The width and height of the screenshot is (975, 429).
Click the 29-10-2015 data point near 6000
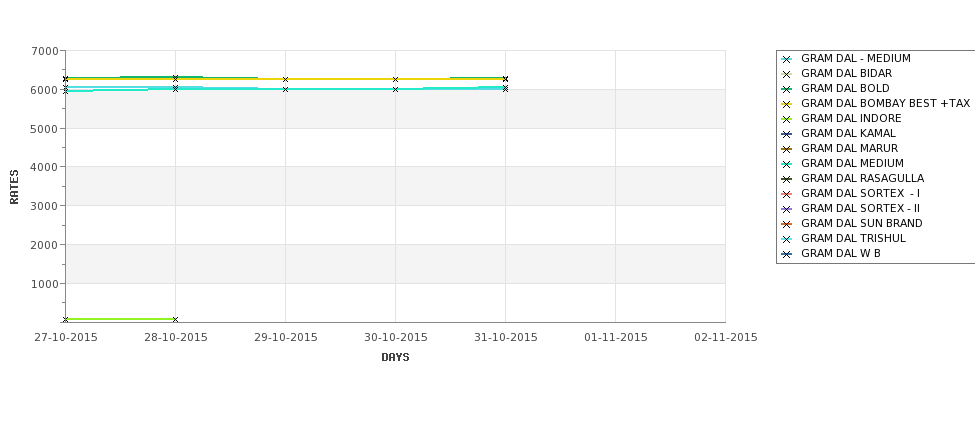click(285, 90)
